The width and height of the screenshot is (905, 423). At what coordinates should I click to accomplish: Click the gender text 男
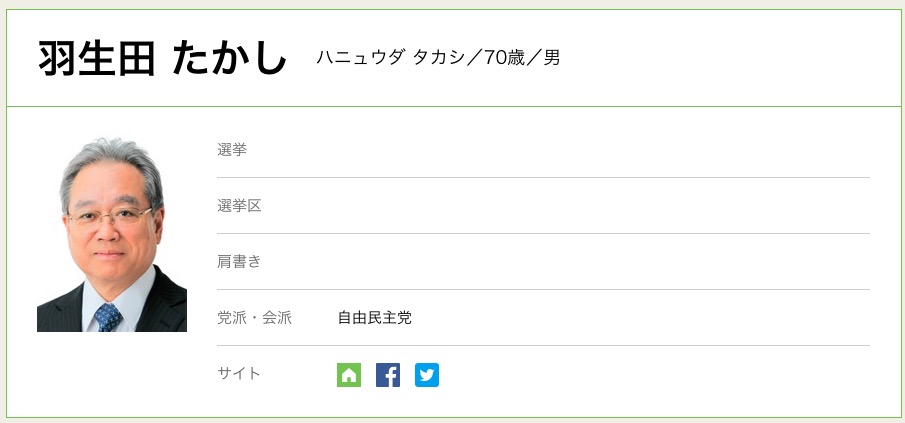(552, 58)
